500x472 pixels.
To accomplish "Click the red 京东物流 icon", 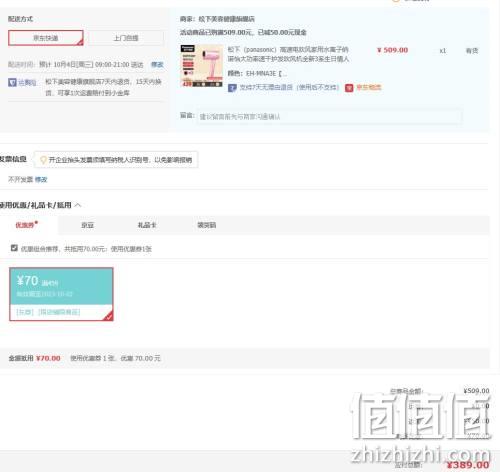I will 349,88.
